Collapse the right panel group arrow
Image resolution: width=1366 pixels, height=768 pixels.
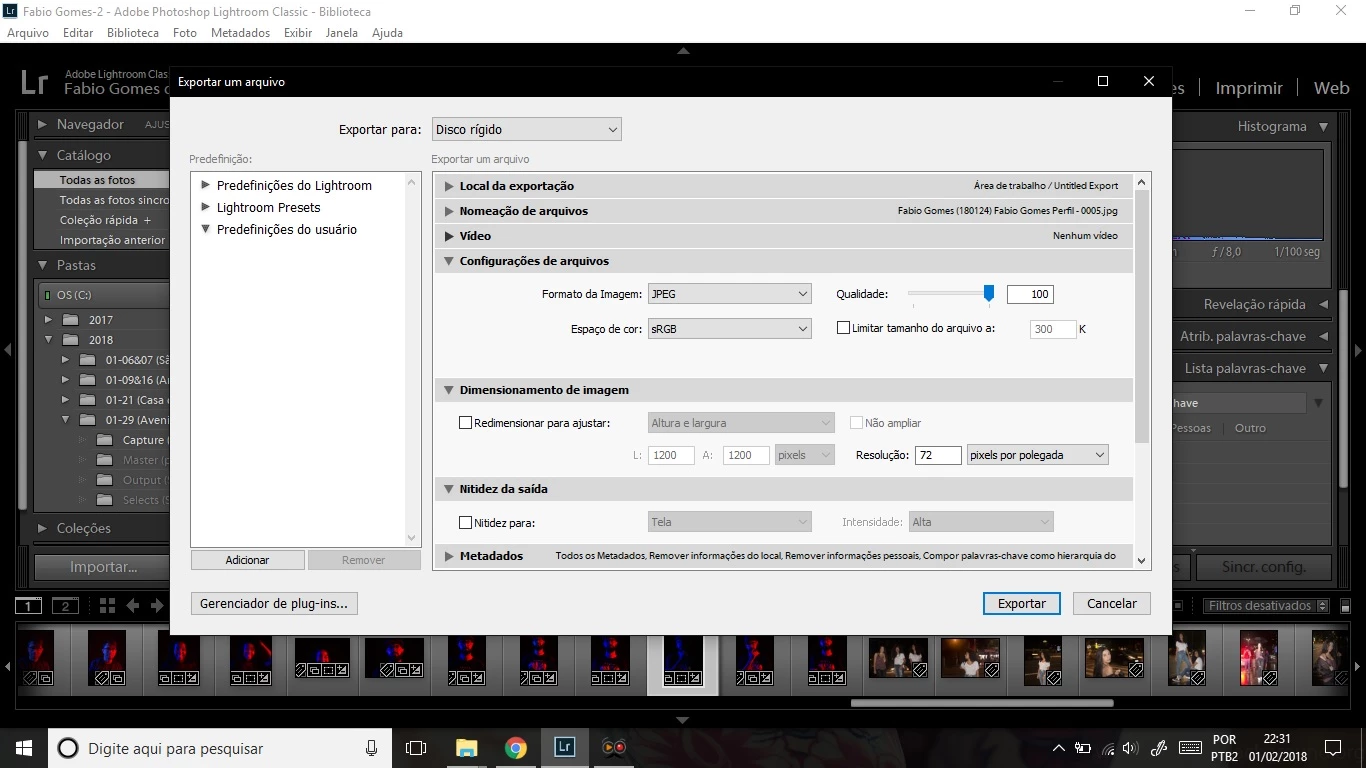1358,350
